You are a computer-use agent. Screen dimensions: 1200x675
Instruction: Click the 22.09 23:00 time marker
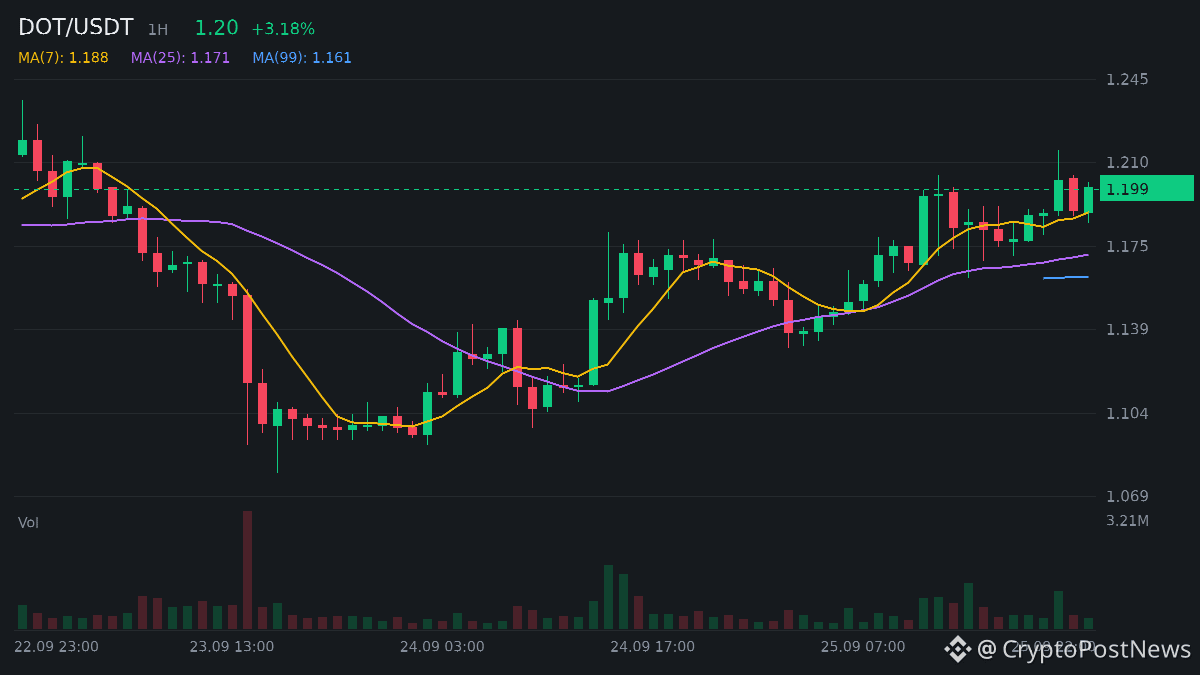coord(57,647)
